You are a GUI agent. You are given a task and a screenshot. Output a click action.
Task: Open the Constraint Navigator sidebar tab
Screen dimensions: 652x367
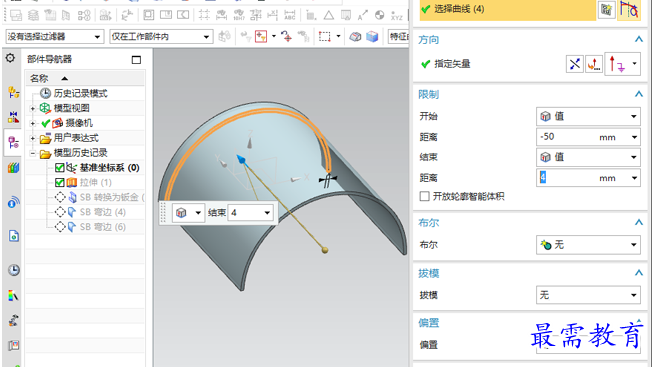13,117
